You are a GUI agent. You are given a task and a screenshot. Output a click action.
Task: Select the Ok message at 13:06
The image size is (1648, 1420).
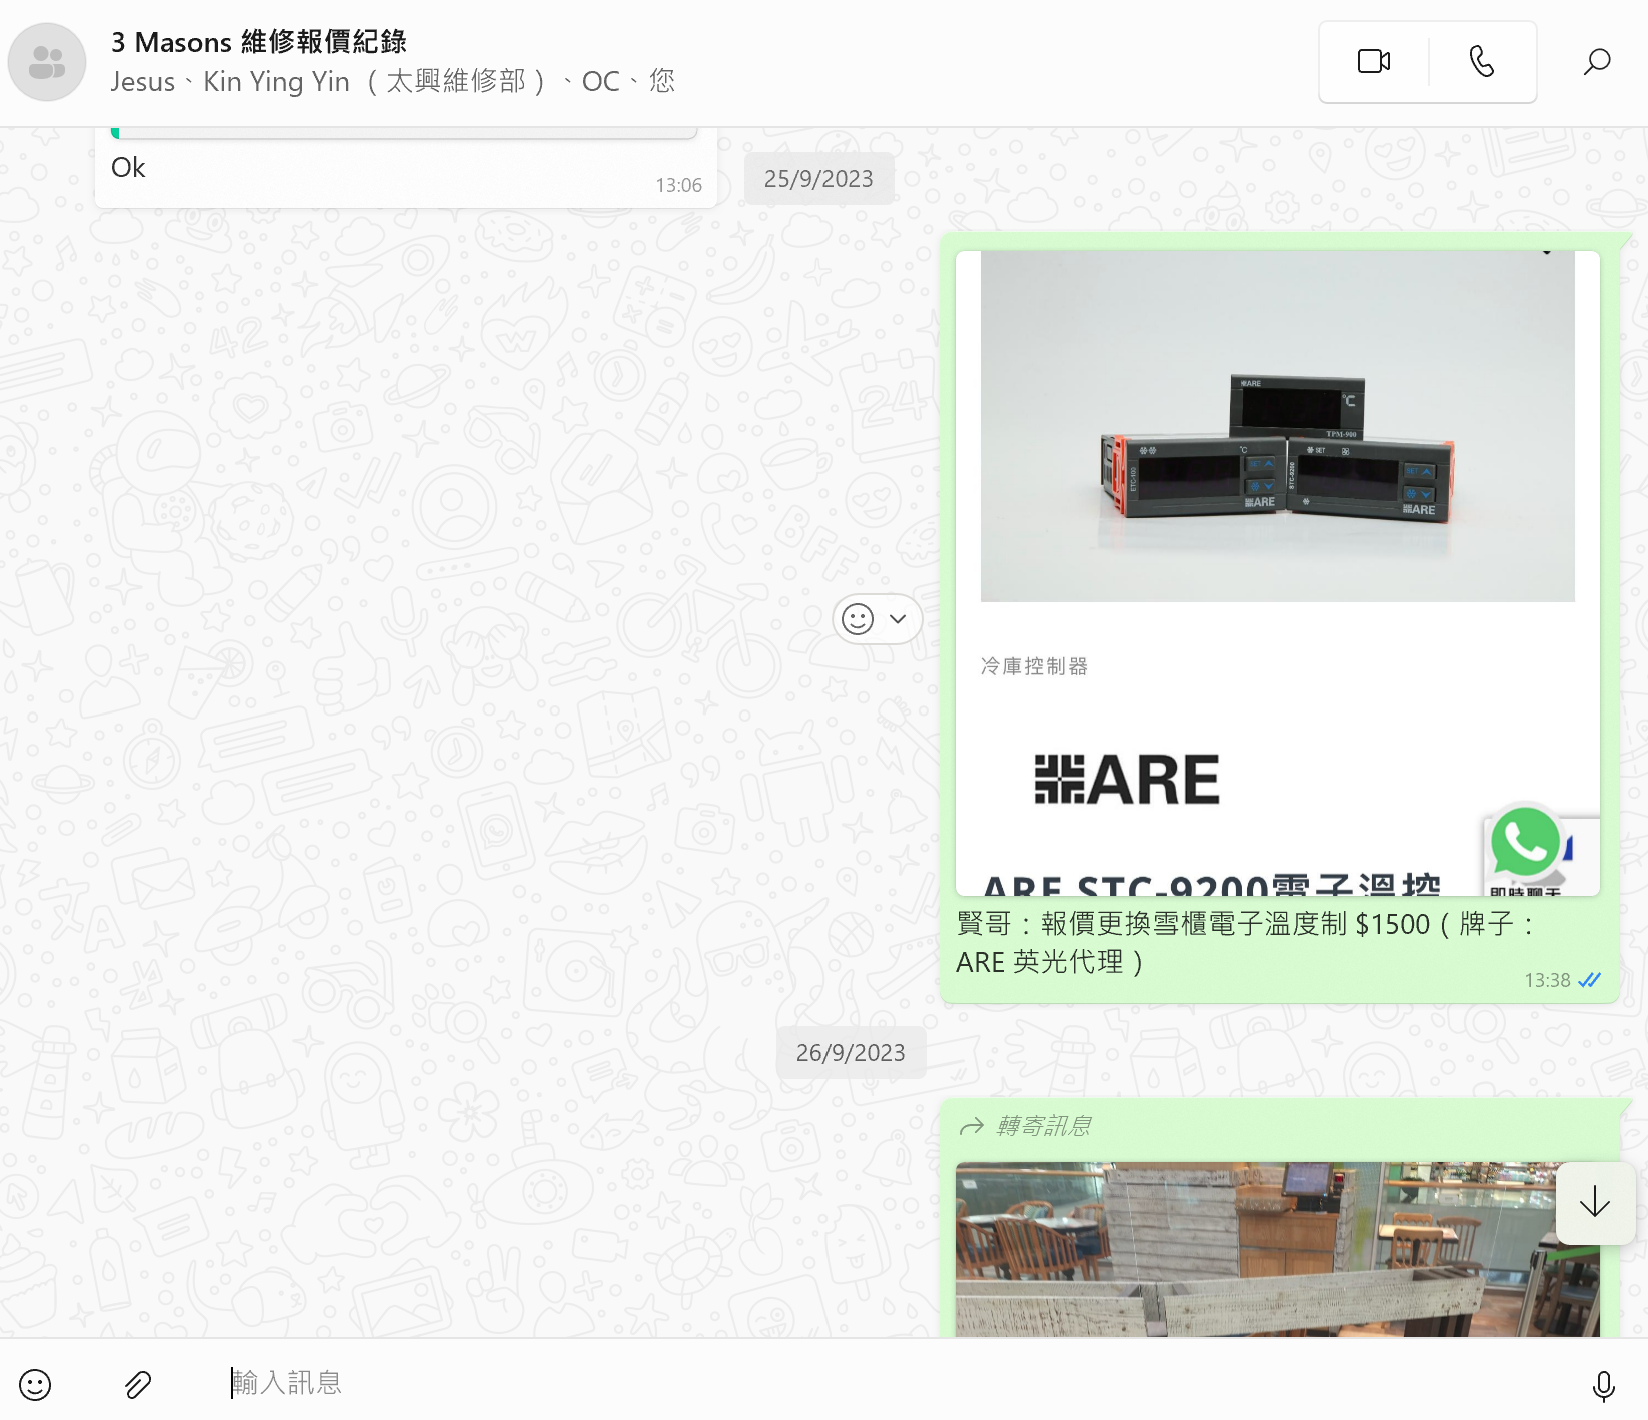point(405,168)
